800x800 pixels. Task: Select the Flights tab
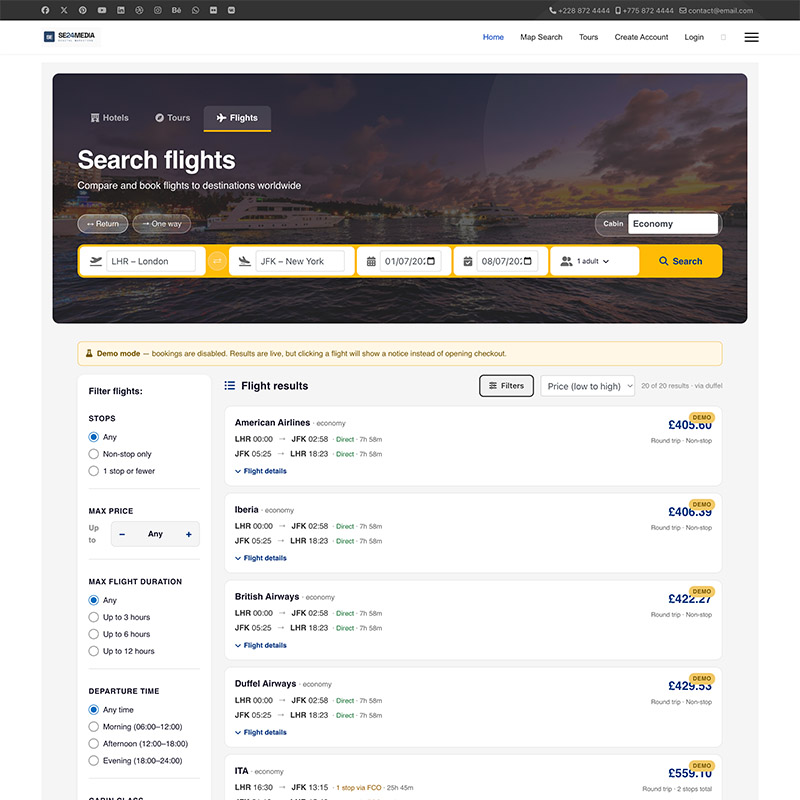pos(237,118)
